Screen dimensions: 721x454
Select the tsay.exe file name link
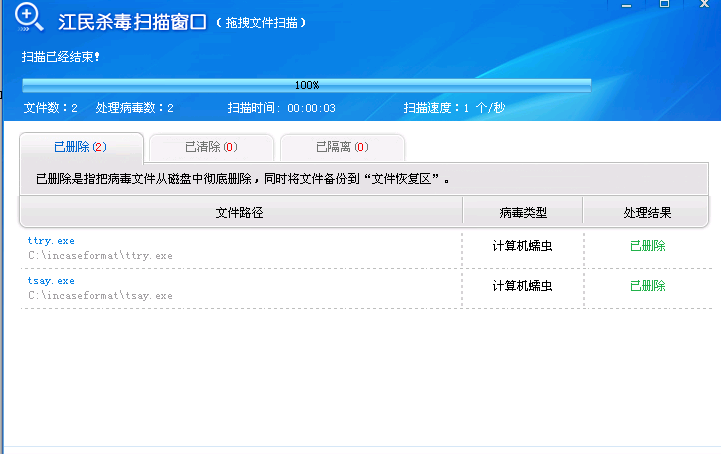(x=51, y=281)
